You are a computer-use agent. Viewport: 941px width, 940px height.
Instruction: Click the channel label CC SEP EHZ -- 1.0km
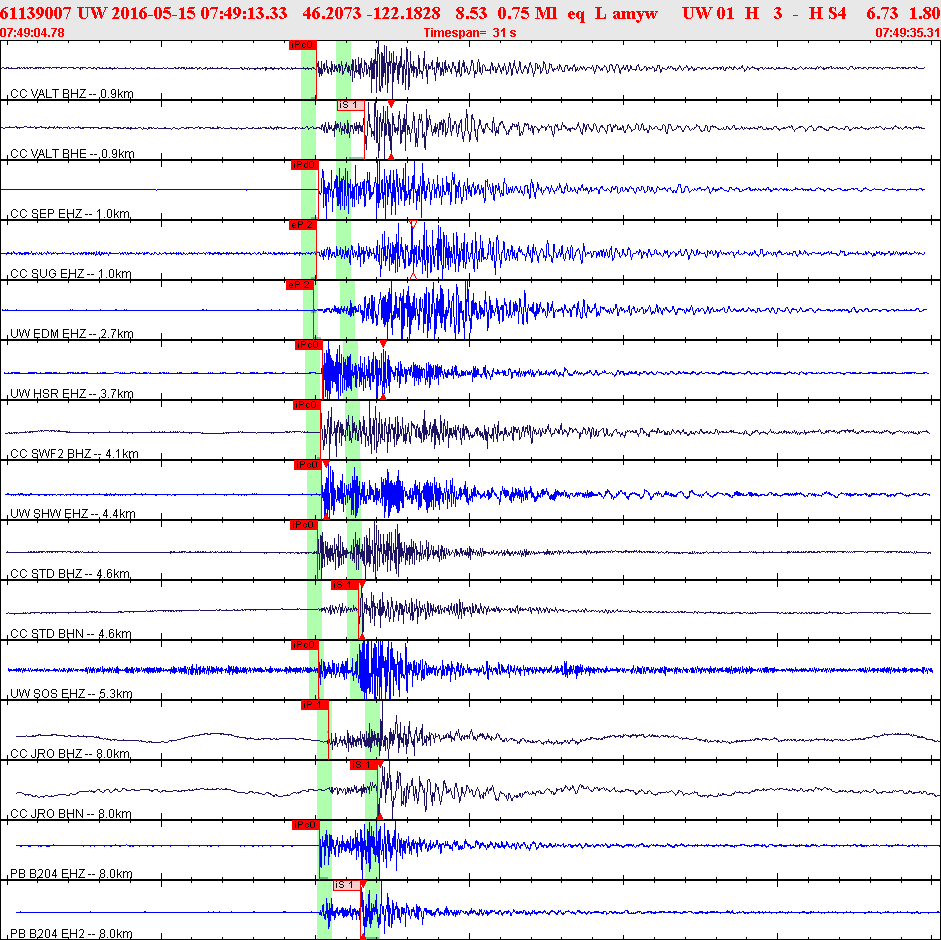click(70, 214)
